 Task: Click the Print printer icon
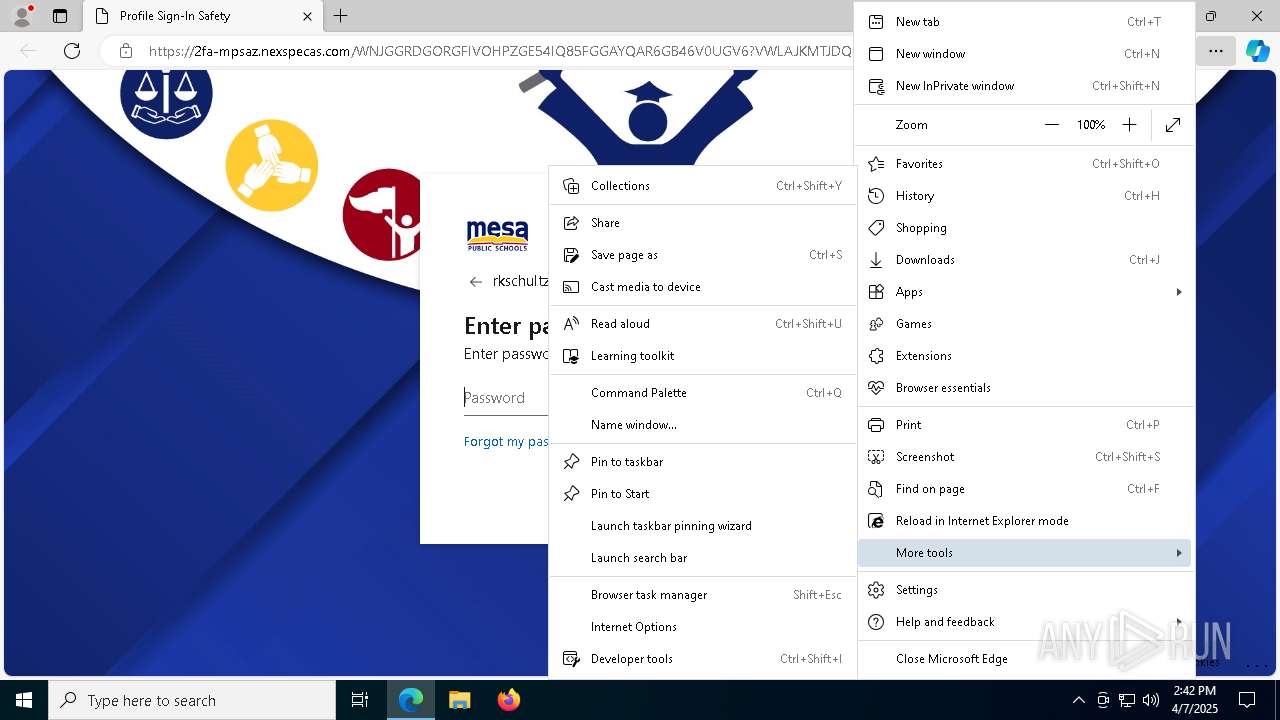click(x=876, y=425)
